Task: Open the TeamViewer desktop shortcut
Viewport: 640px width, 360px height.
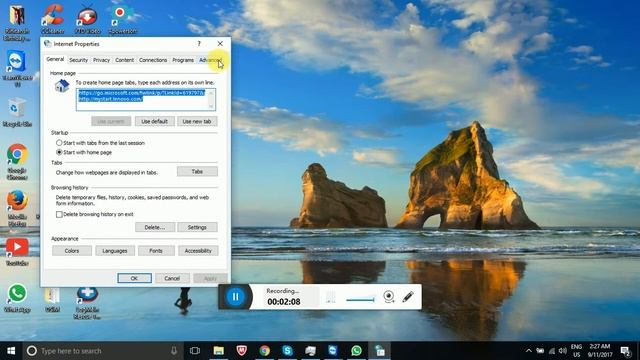Action: click(x=17, y=67)
